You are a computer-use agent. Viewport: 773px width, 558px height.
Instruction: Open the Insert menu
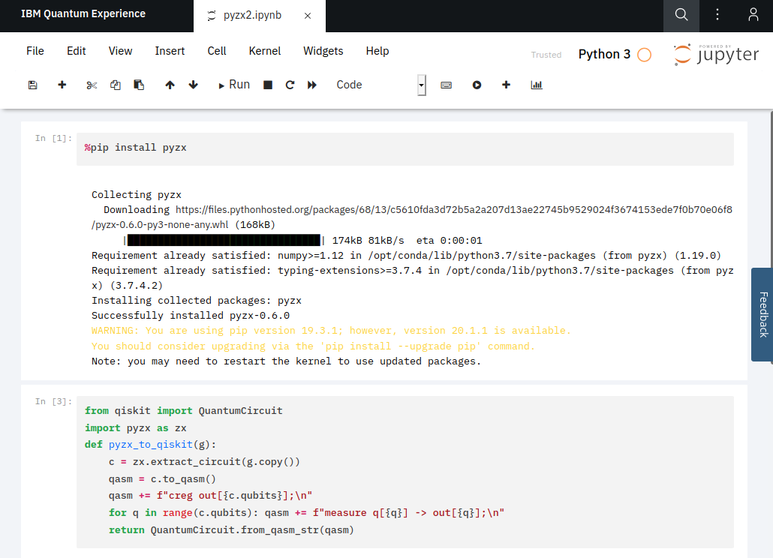(x=170, y=51)
